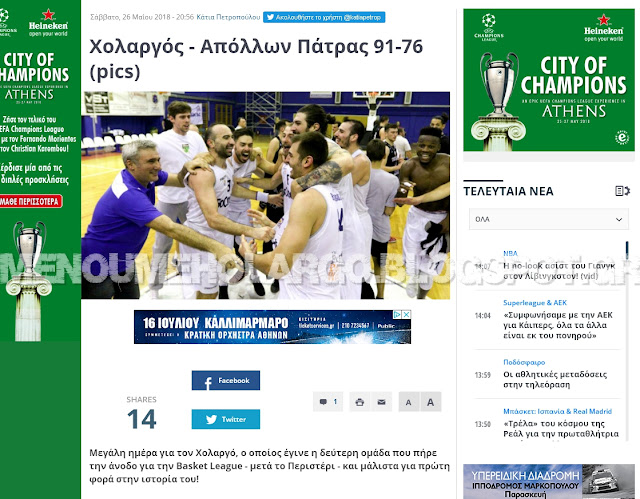Read the no-look ασίστ του Γιανγκ story
Screen dimensions: 640x499
pyautogui.click(x=559, y=271)
